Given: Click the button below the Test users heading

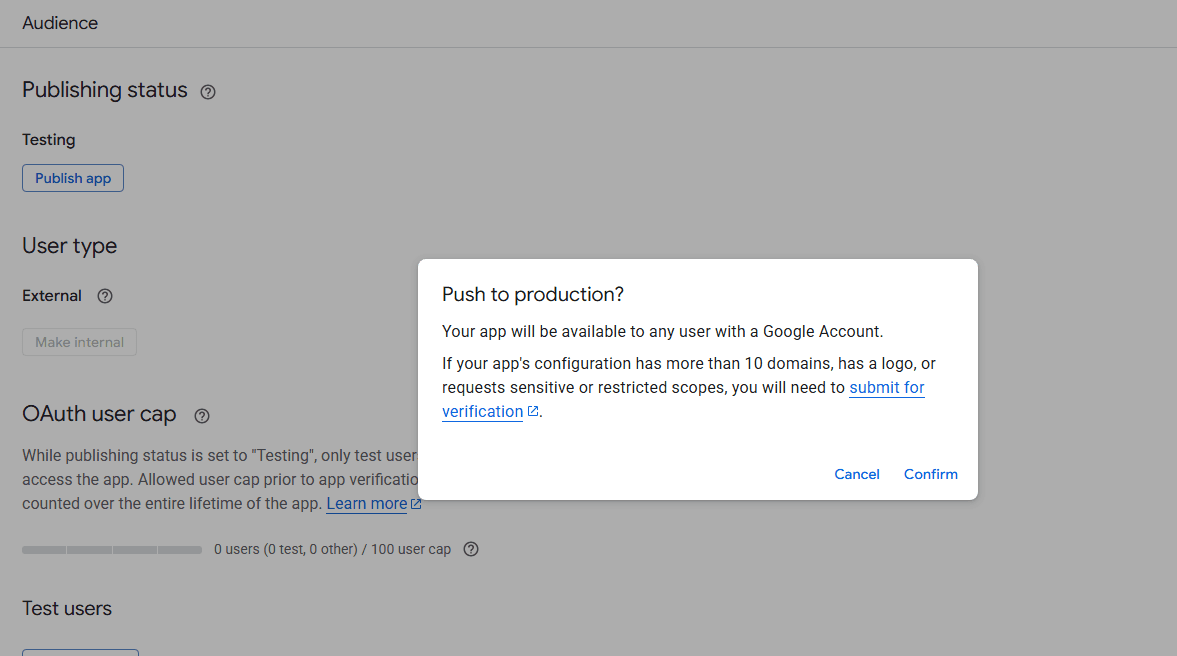Looking at the screenshot, I should point(80,652).
